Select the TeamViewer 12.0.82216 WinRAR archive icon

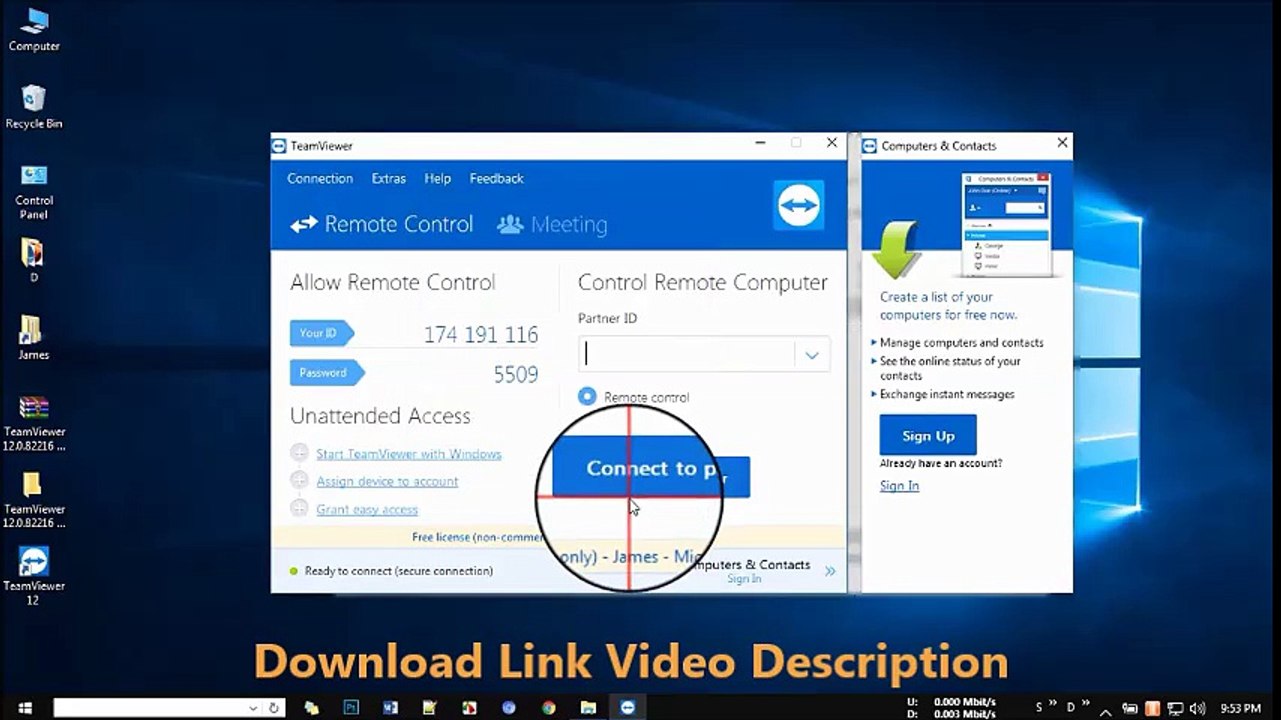click(34, 423)
